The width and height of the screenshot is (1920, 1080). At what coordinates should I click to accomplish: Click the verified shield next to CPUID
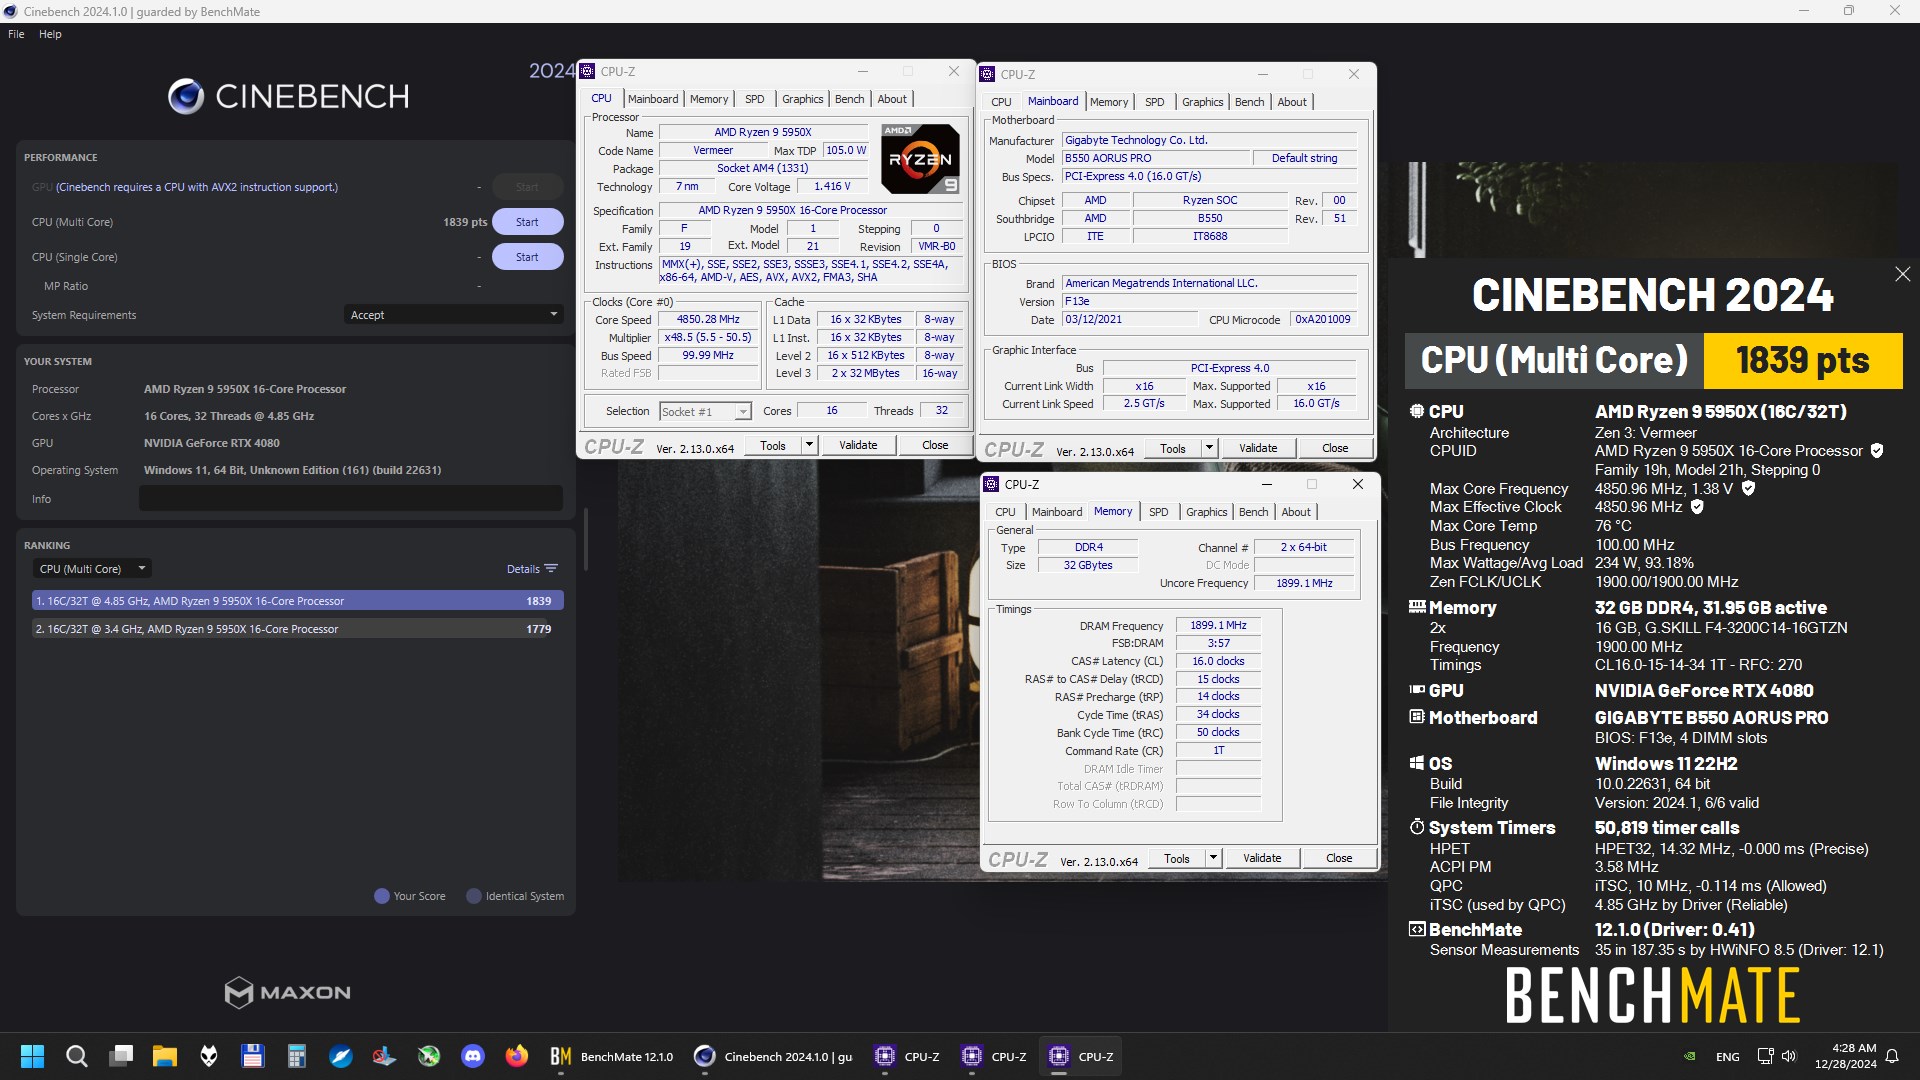(x=1877, y=451)
